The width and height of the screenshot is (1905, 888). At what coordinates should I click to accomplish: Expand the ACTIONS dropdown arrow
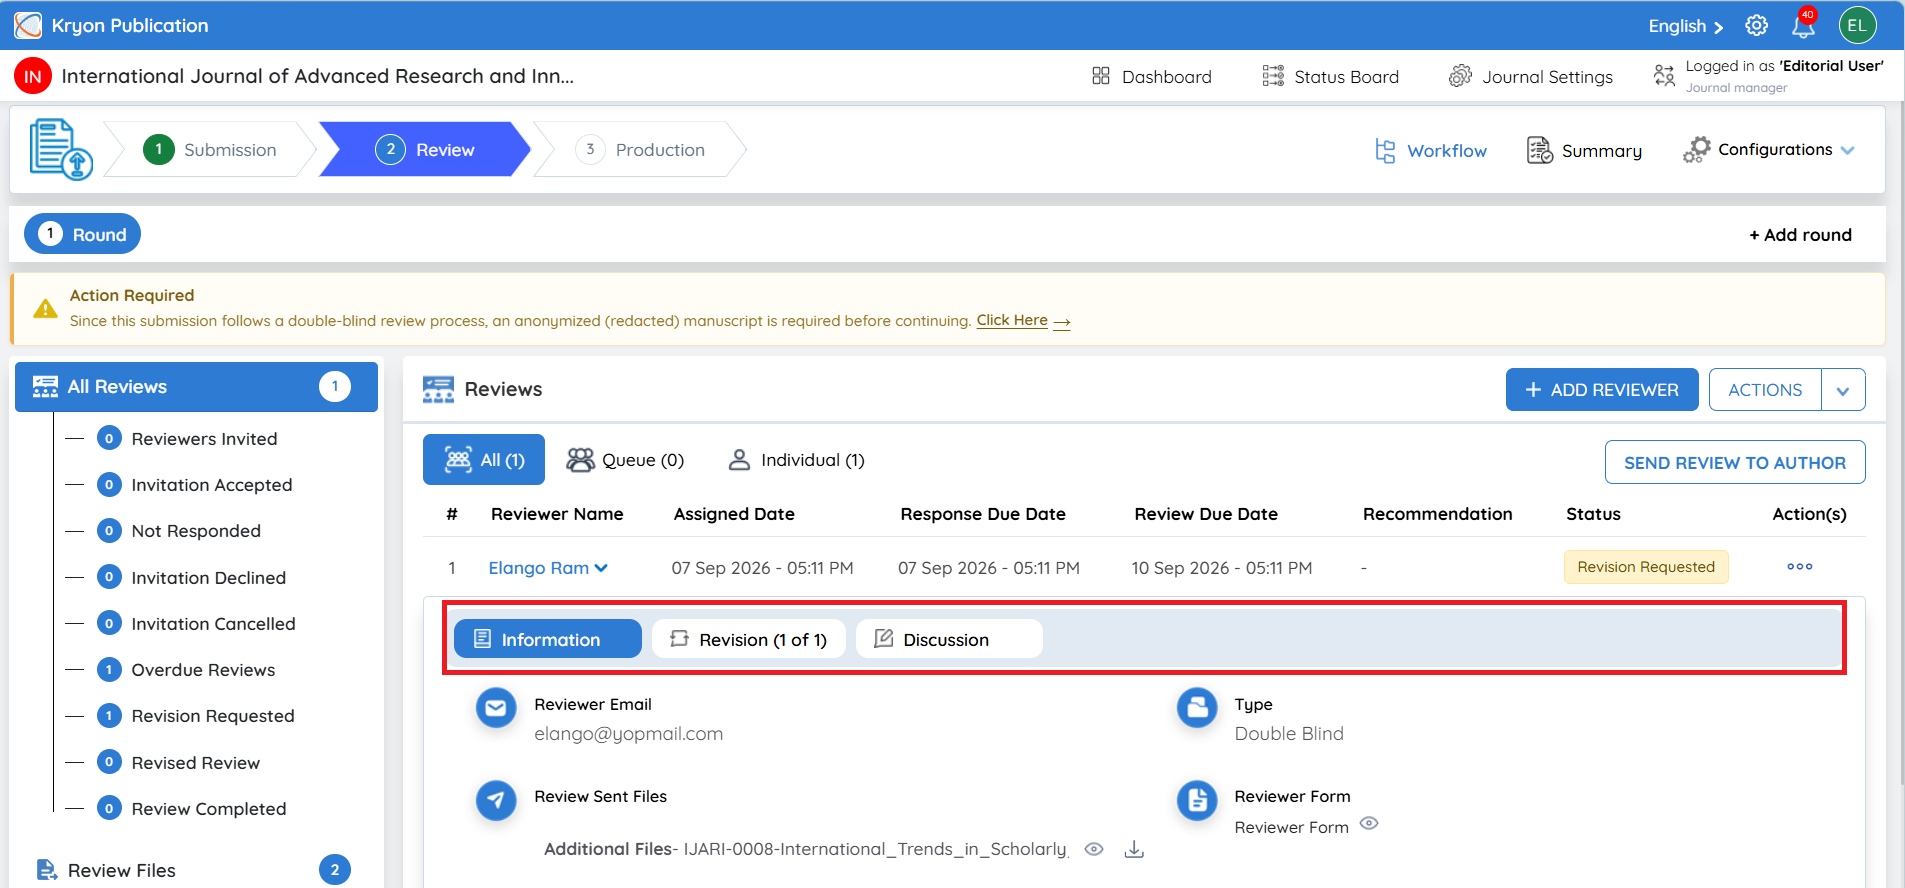(x=1843, y=390)
